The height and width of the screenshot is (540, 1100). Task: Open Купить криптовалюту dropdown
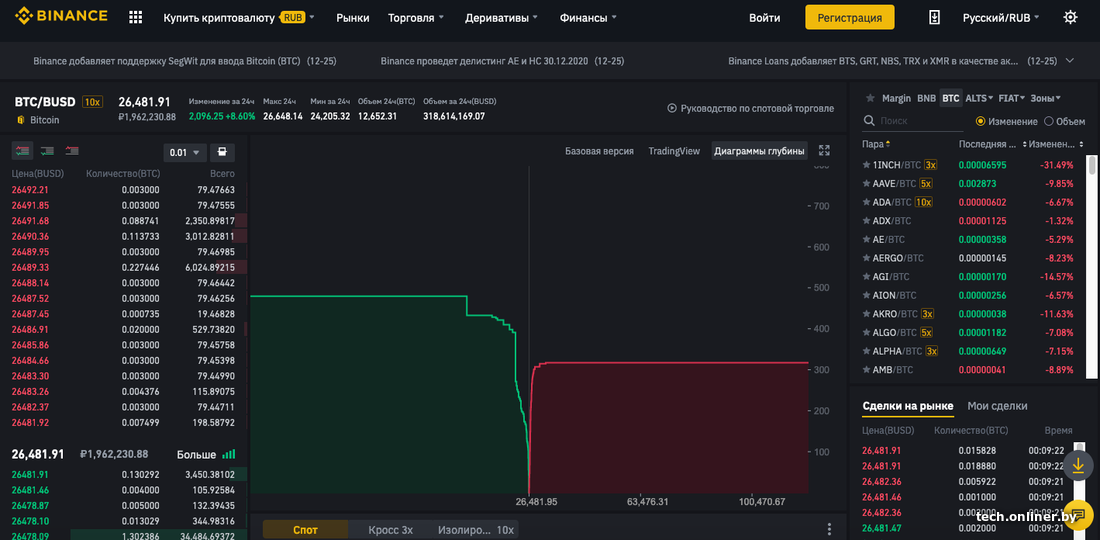pyautogui.click(x=239, y=18)
